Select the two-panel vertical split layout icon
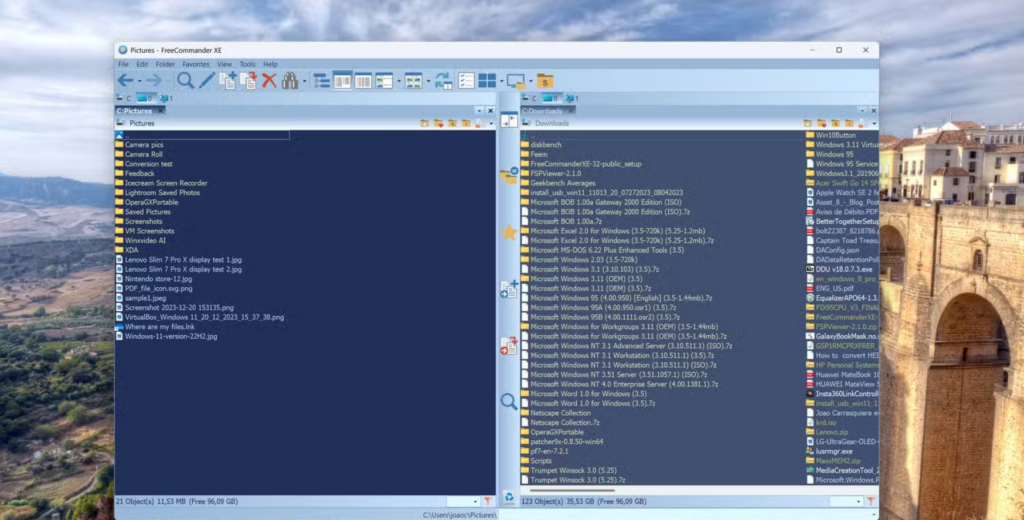The width and height of the screenshot is (1024, 520). (x=342, y=80)
